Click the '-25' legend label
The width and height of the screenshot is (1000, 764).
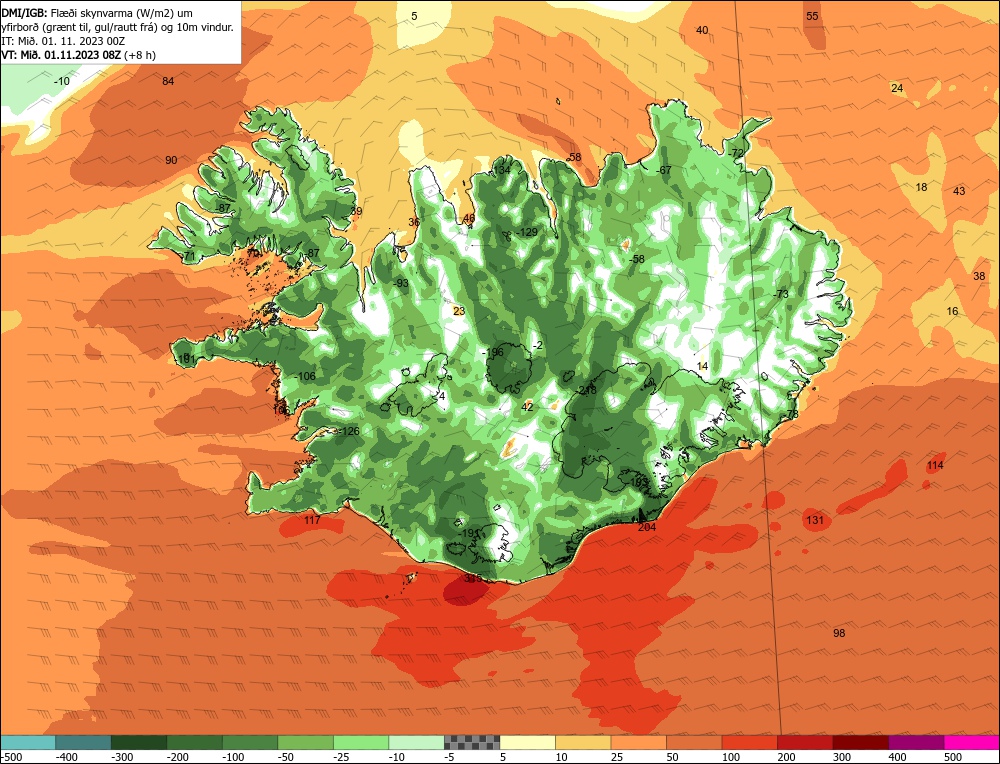[342, 757]
